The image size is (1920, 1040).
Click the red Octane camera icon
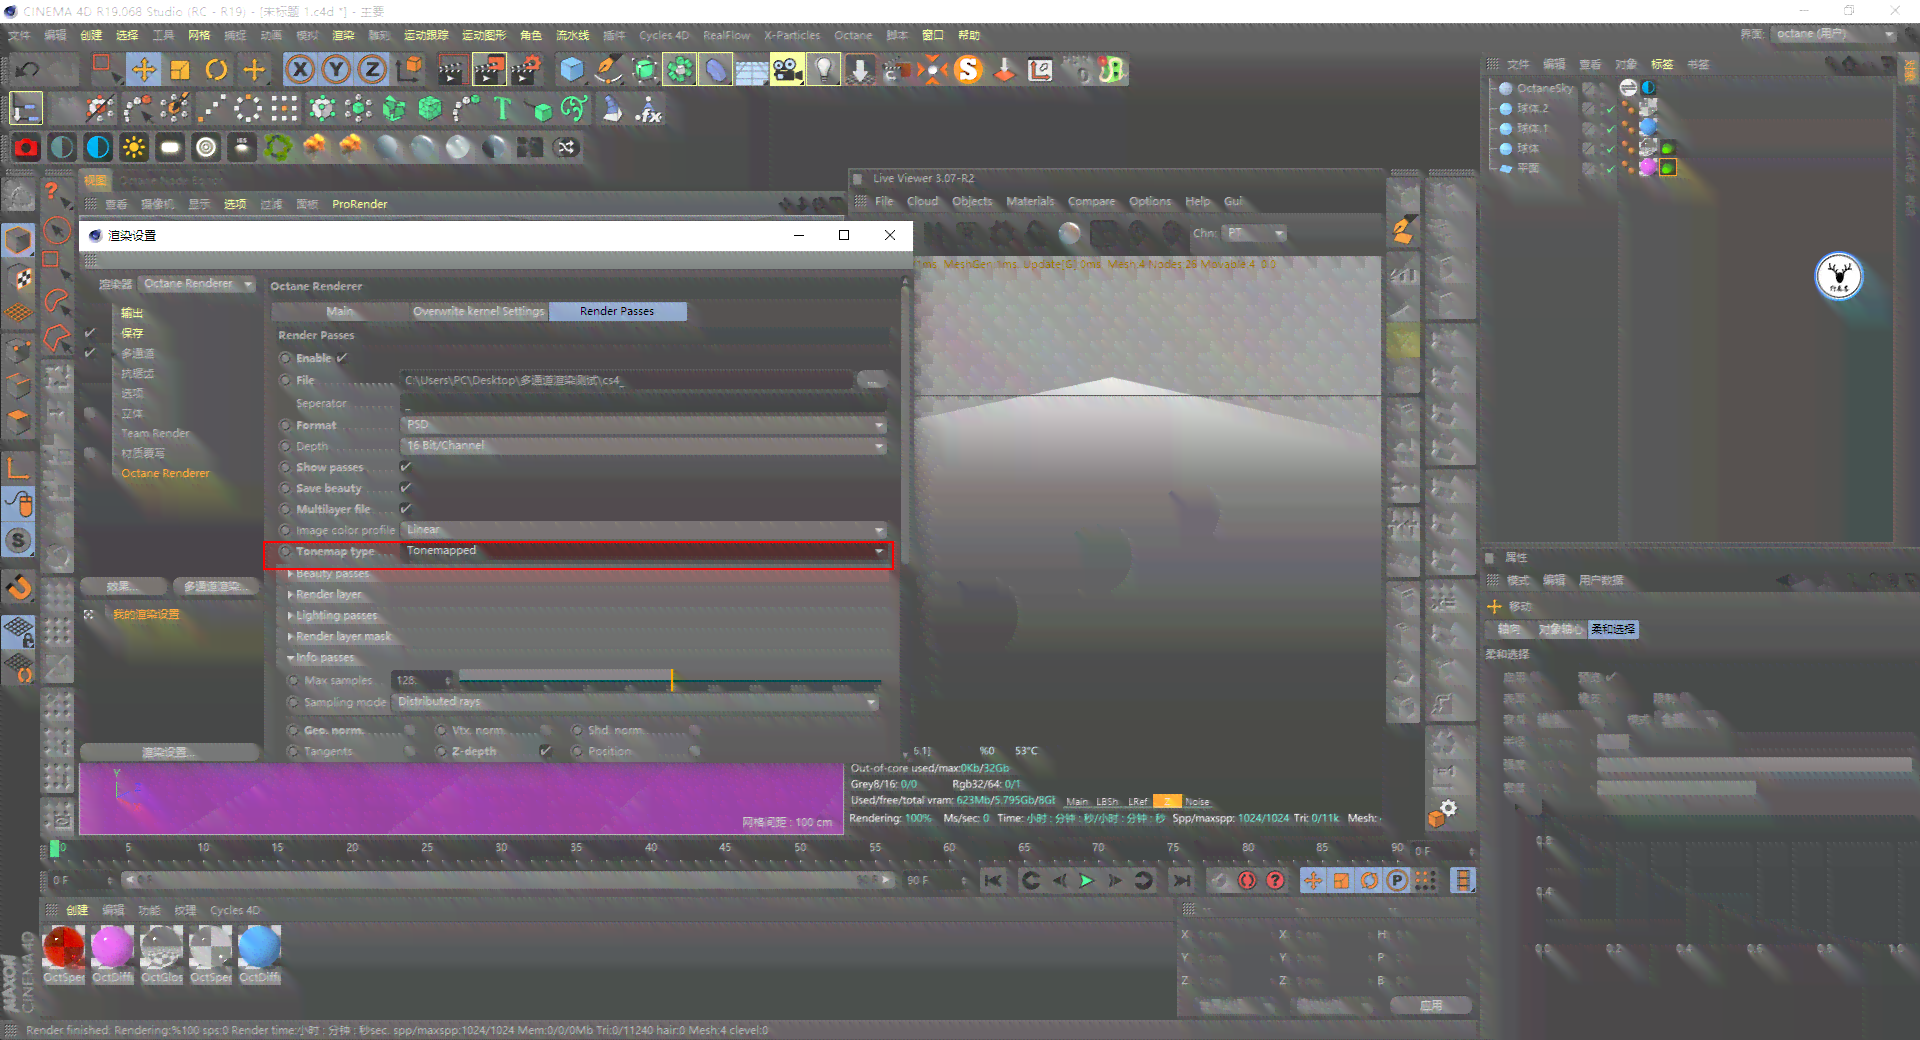pos(26,148)
